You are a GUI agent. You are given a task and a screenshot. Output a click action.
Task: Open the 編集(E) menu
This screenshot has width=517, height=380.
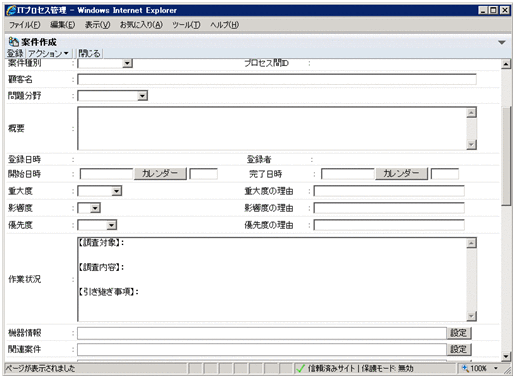coord(63,25)
